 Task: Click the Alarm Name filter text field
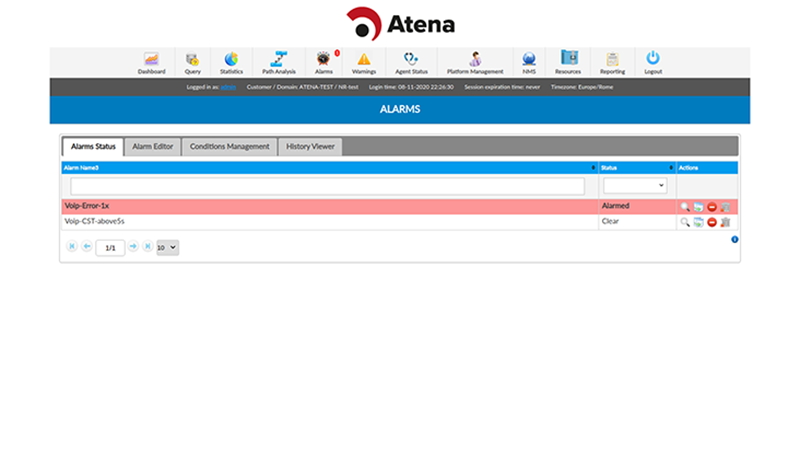pyautogui.click(x=327, y=186)
